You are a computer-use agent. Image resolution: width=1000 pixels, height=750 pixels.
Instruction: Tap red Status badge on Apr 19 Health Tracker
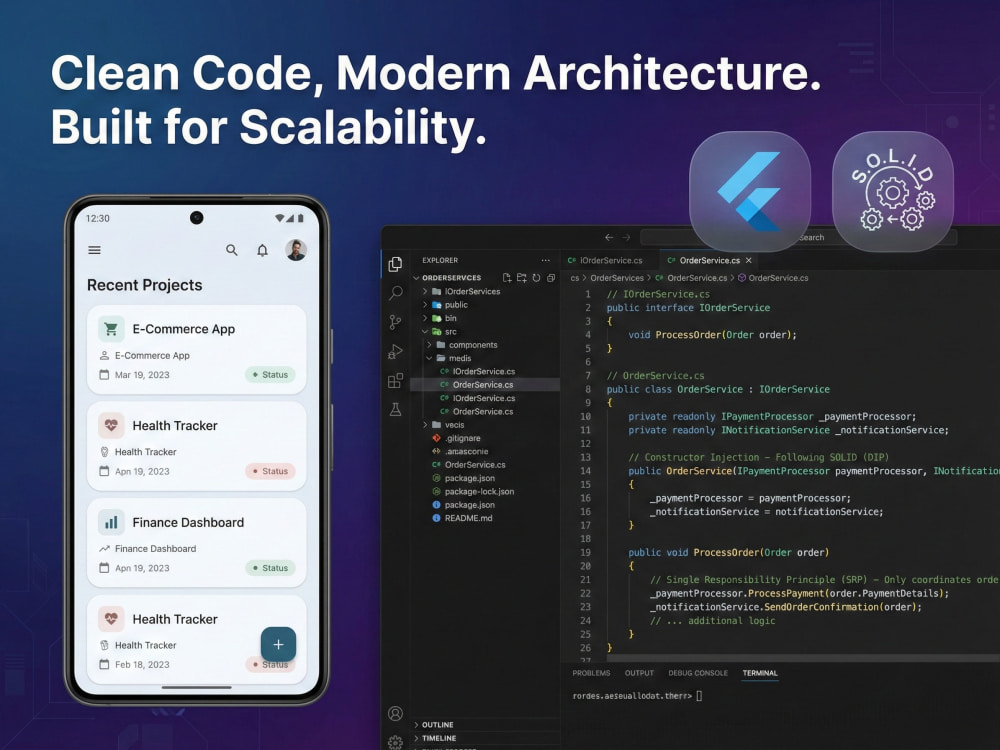point(270,471)
